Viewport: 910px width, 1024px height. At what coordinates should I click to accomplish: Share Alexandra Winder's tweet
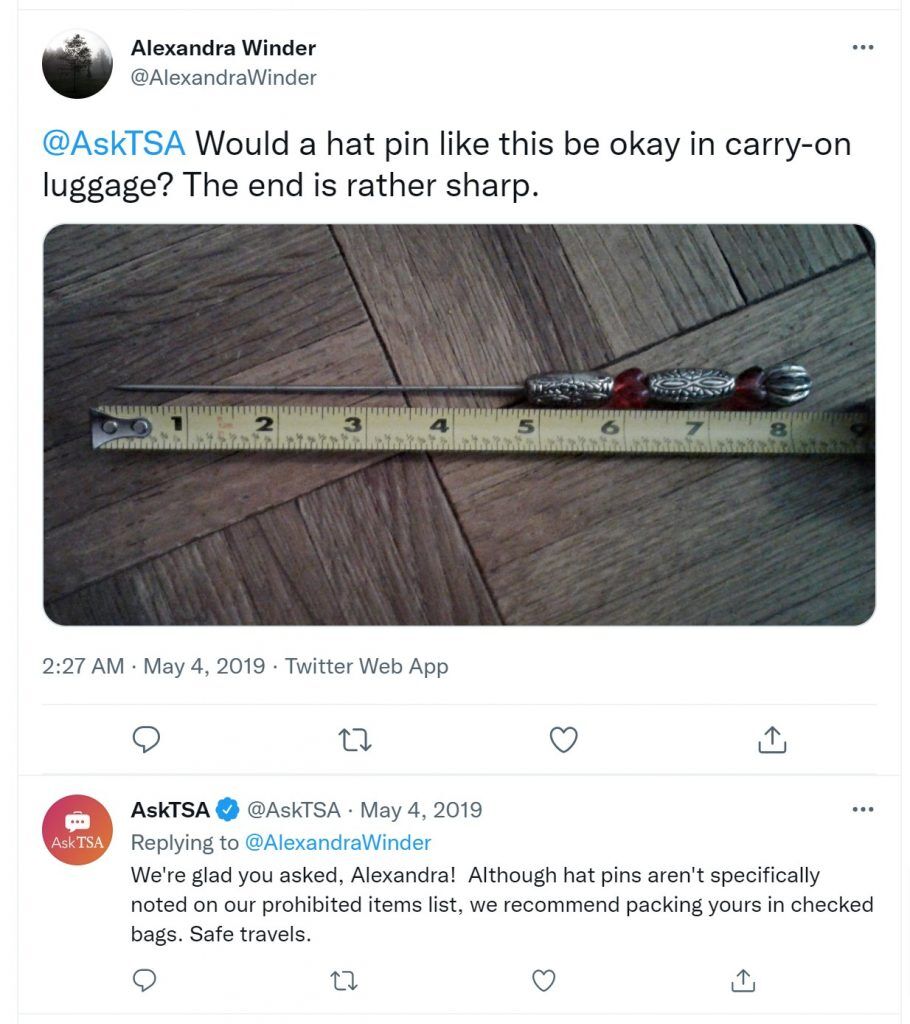(772, 739)
